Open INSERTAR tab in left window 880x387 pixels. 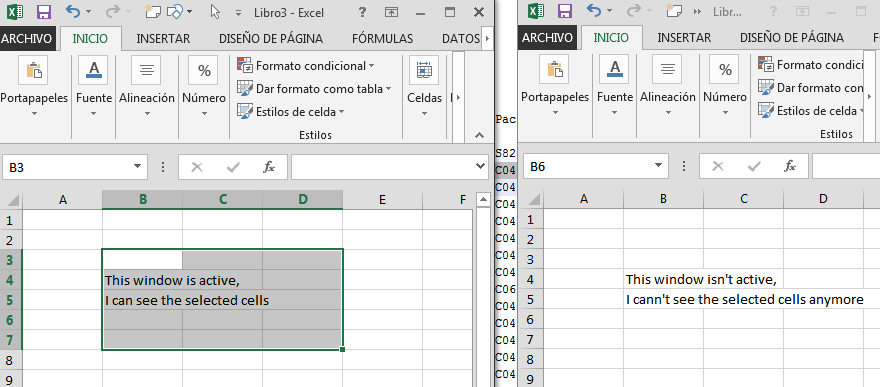point(163,39)
